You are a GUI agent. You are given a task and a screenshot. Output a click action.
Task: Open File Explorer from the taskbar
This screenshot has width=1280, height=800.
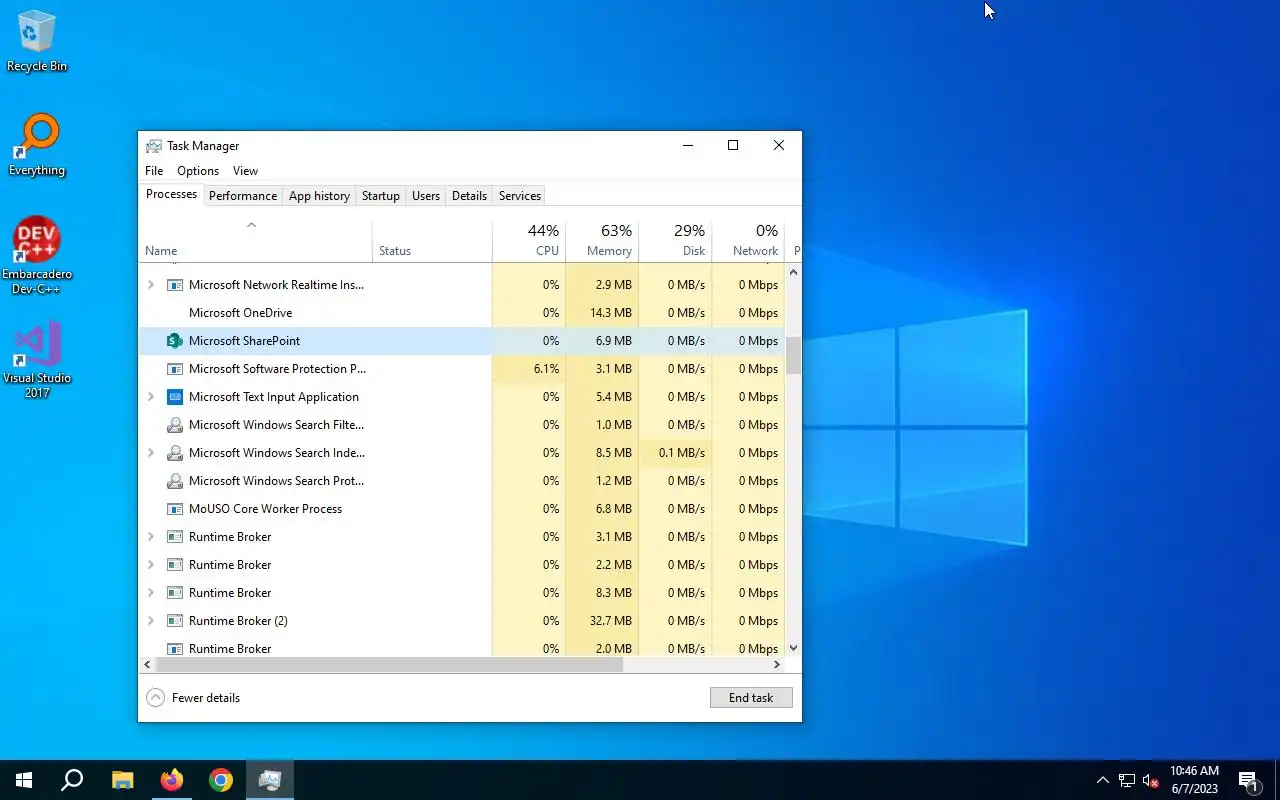coord(122,780)
